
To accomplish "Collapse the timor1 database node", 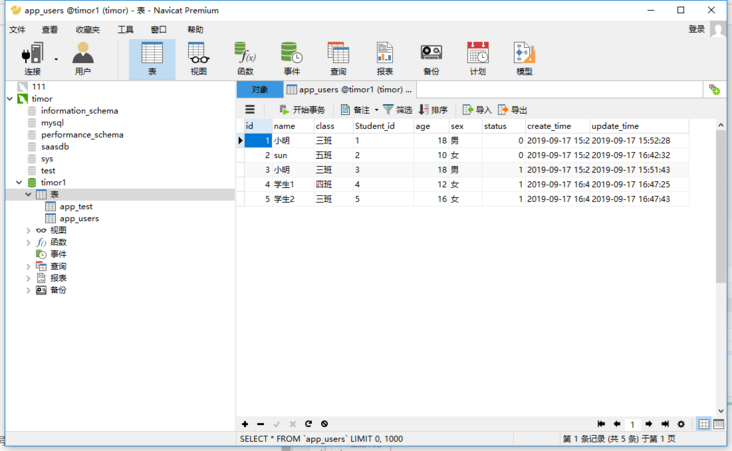I will pos(19,183).
